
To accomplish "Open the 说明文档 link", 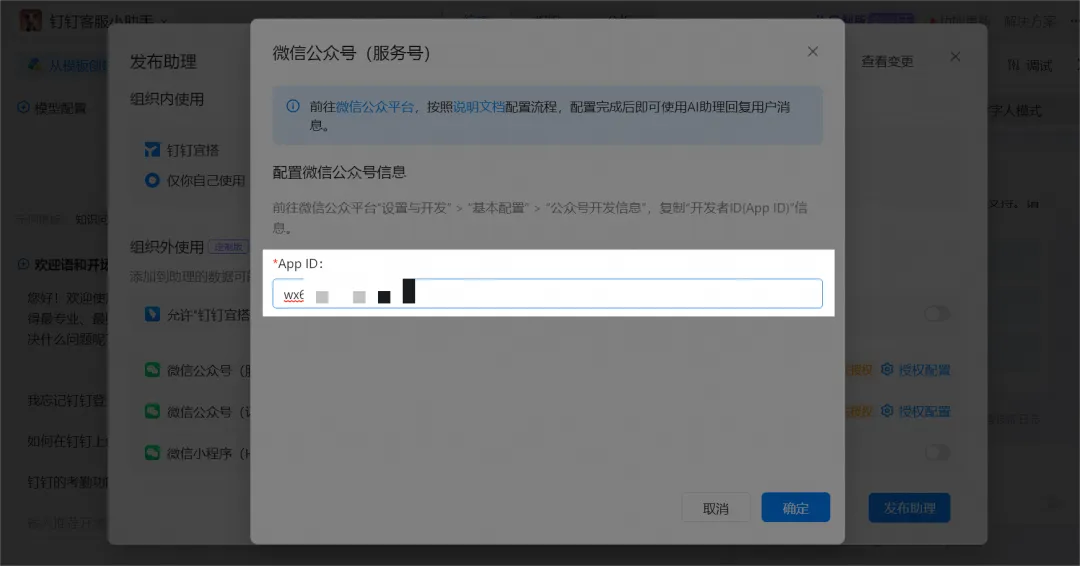I will 479,107.
